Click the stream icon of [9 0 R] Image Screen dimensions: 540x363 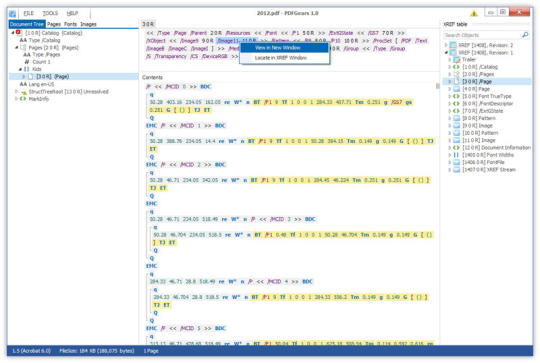click(457, 125)
